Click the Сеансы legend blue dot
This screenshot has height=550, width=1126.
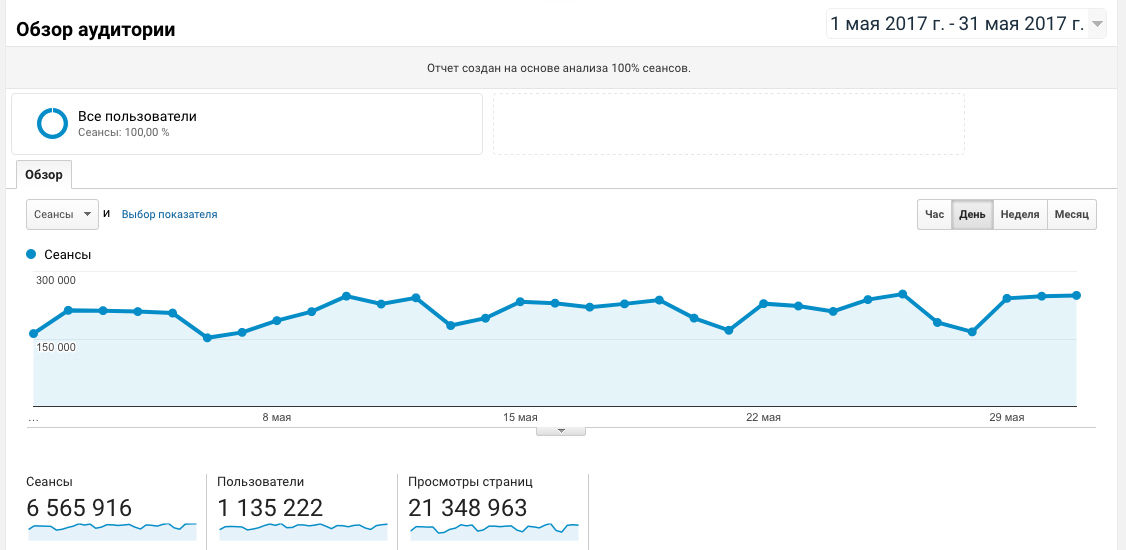coord(31,254)
